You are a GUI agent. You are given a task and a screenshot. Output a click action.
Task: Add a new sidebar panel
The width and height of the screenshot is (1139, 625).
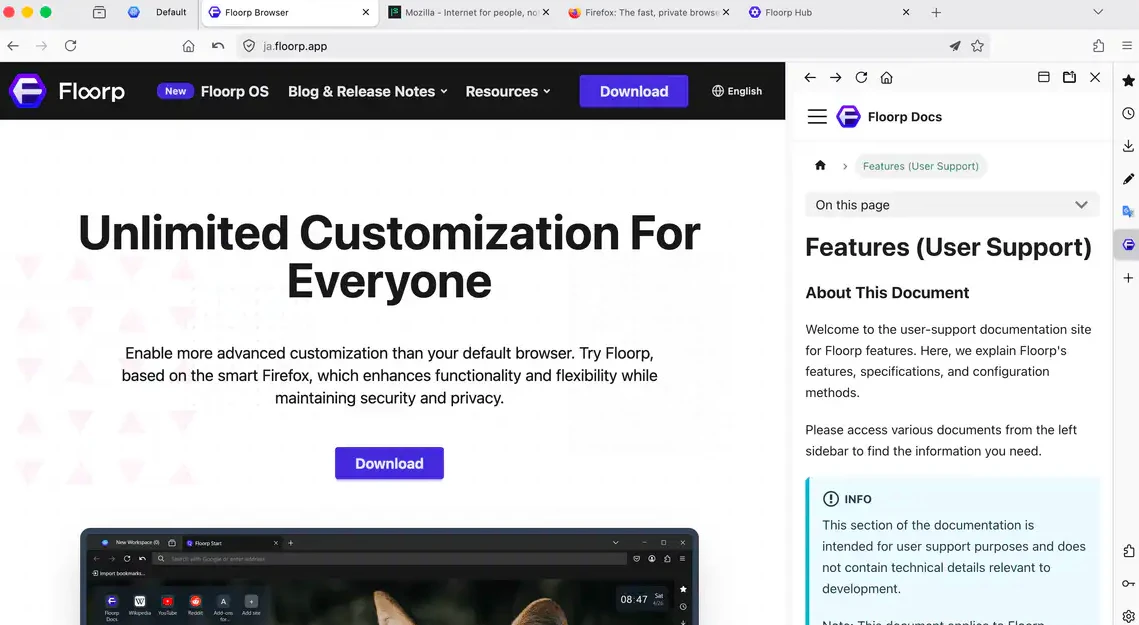tap(1128, 278)
